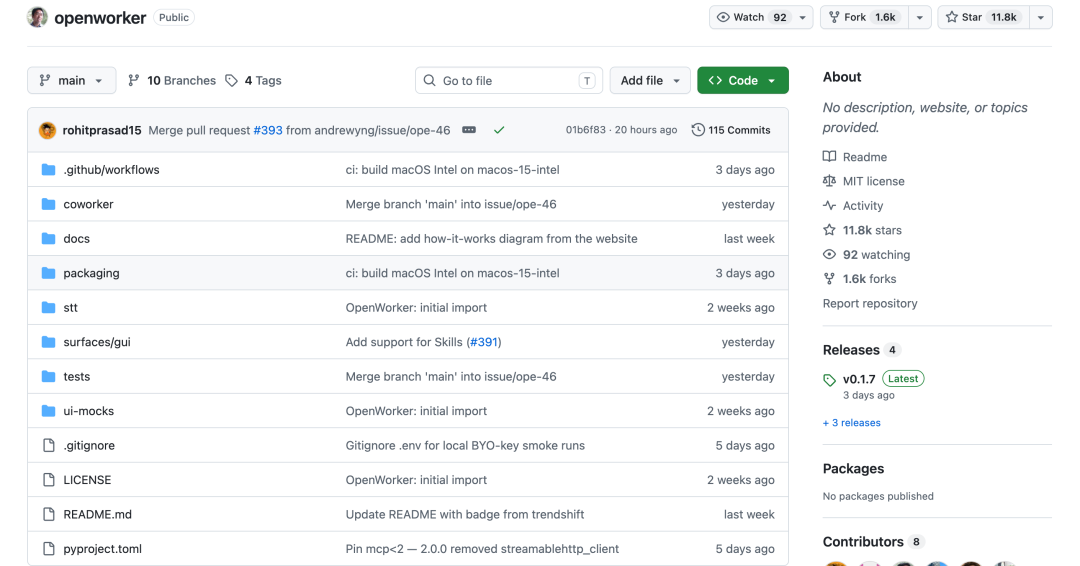The height and width of the screenshot is (566, 1080).
Task: Star the openworker repository
Action: [982, 17]
